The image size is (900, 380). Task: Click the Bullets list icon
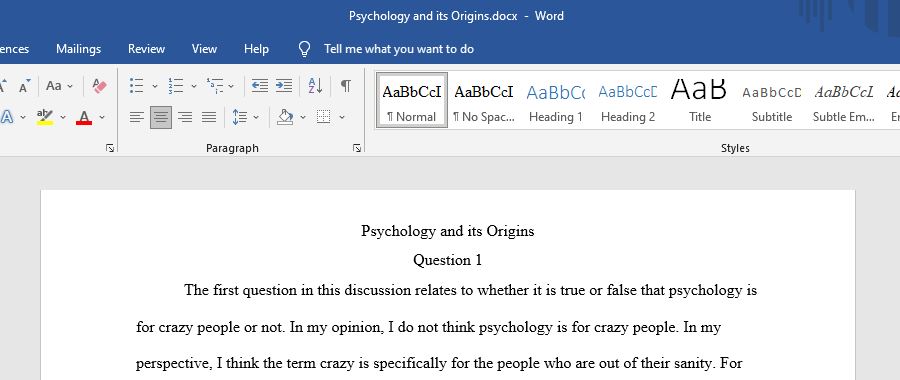pos(137,86)
